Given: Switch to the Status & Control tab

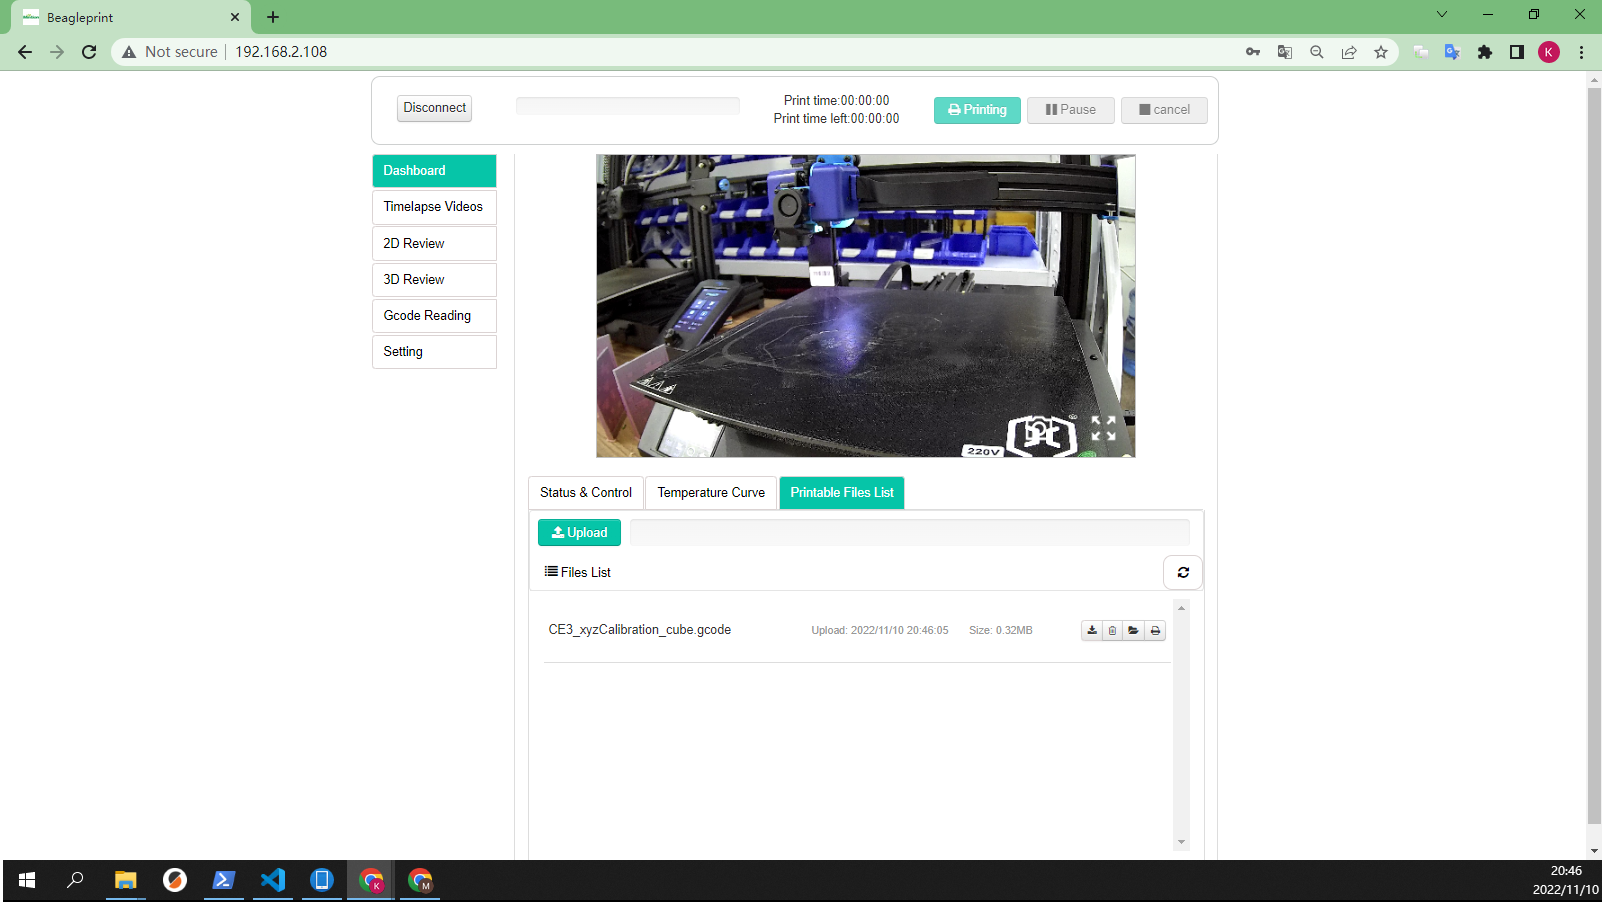Looking at the screenshot, I should 585,492.
